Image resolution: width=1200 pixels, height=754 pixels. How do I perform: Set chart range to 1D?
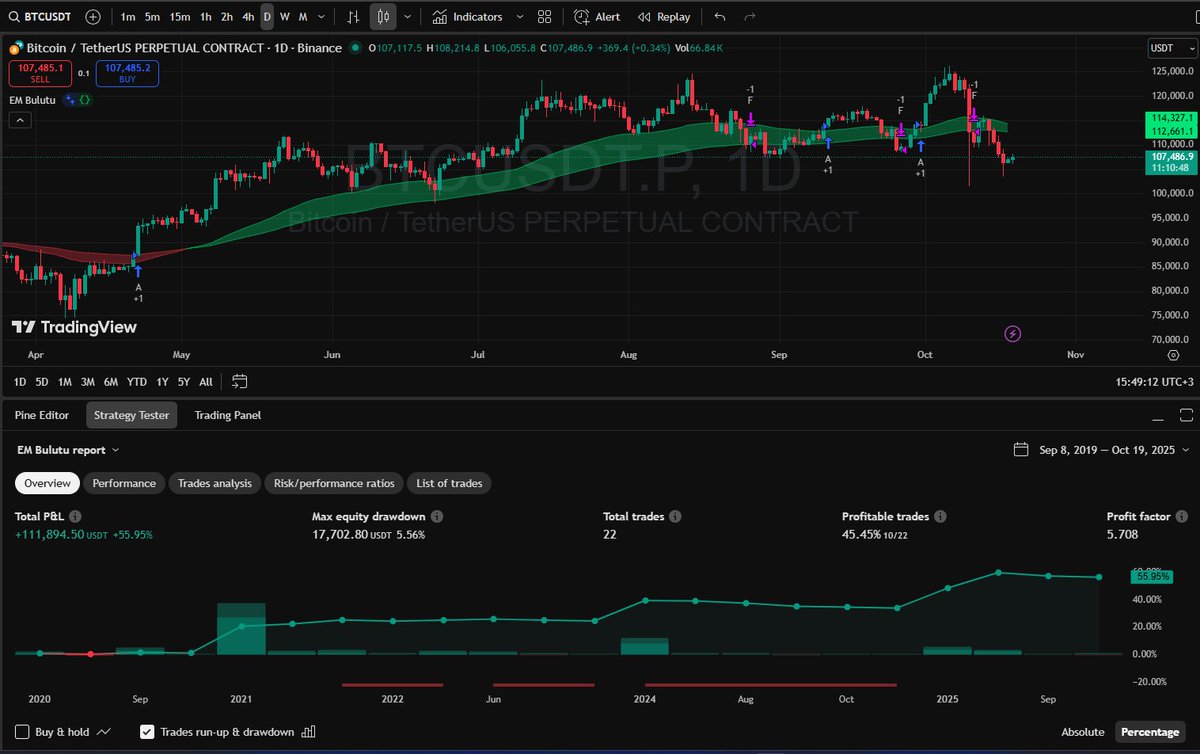[x=20, y=381]
